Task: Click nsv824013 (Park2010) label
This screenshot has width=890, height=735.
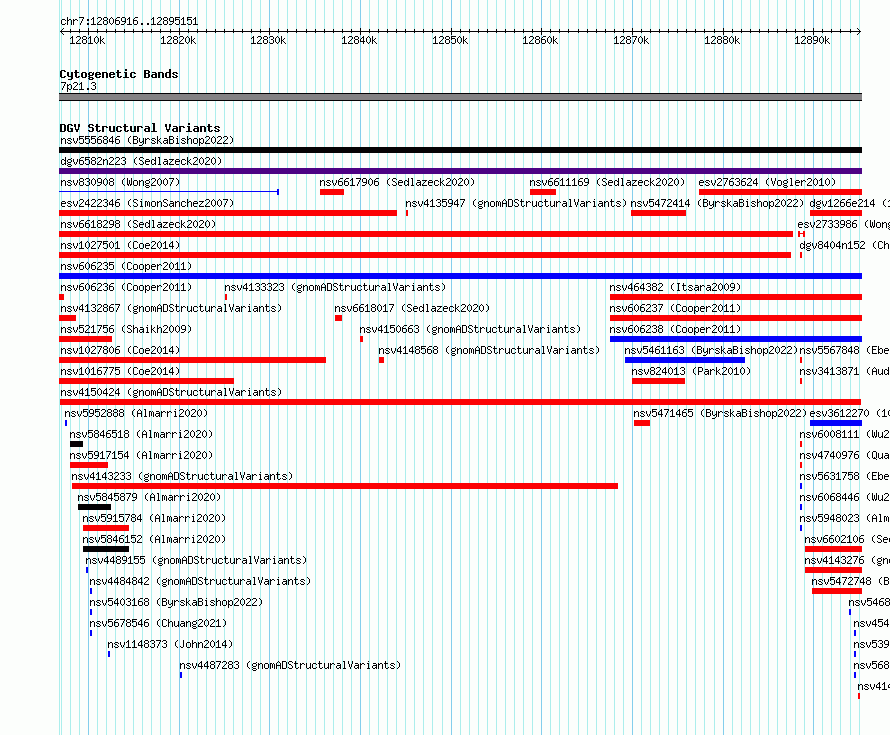Action: pyautogui.click(x=691, y=371)
